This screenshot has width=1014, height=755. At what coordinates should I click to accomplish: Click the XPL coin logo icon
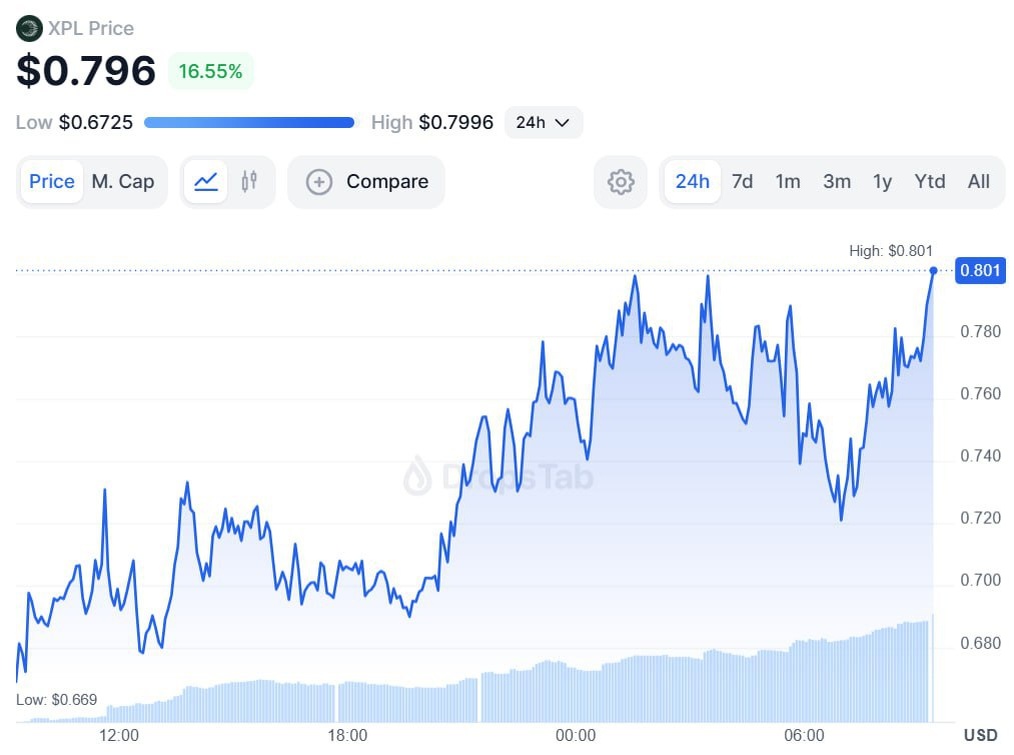click(x=29, y=28)
